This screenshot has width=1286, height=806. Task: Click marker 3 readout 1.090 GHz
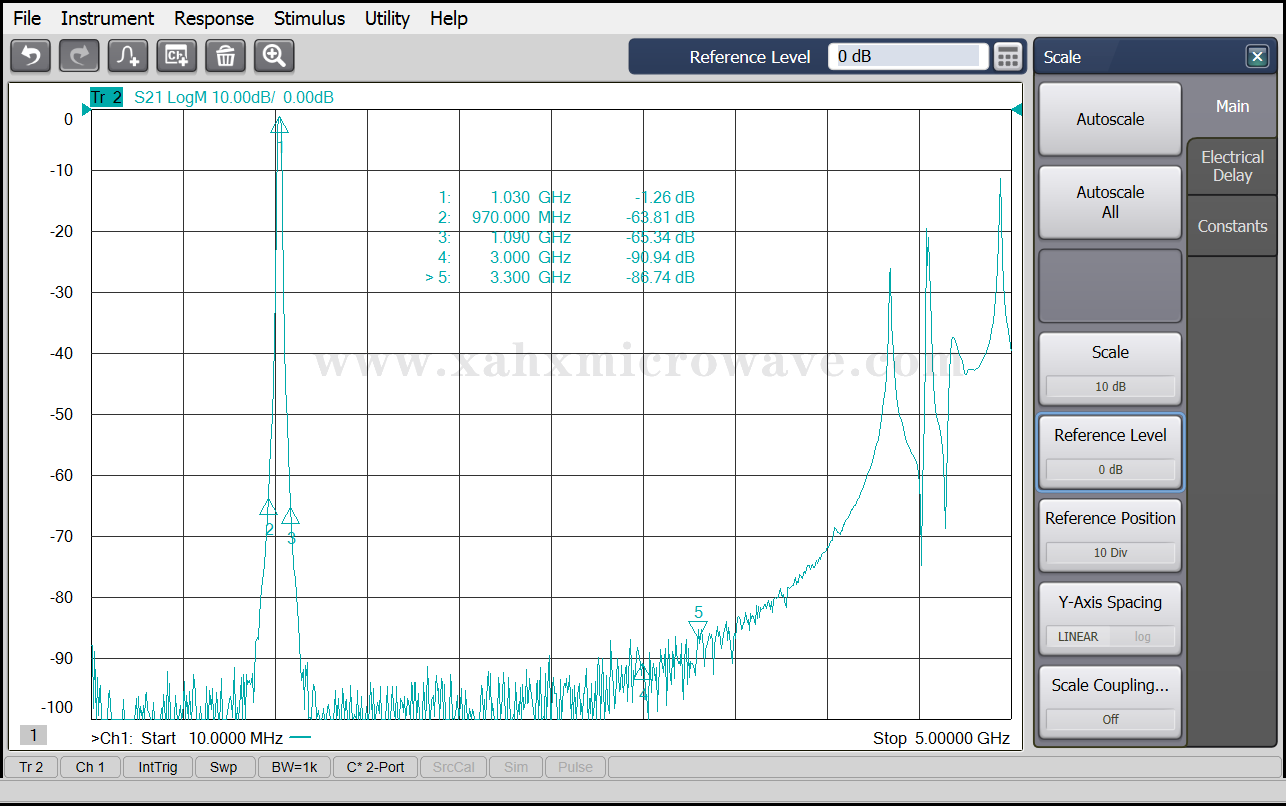click(530, 237)
